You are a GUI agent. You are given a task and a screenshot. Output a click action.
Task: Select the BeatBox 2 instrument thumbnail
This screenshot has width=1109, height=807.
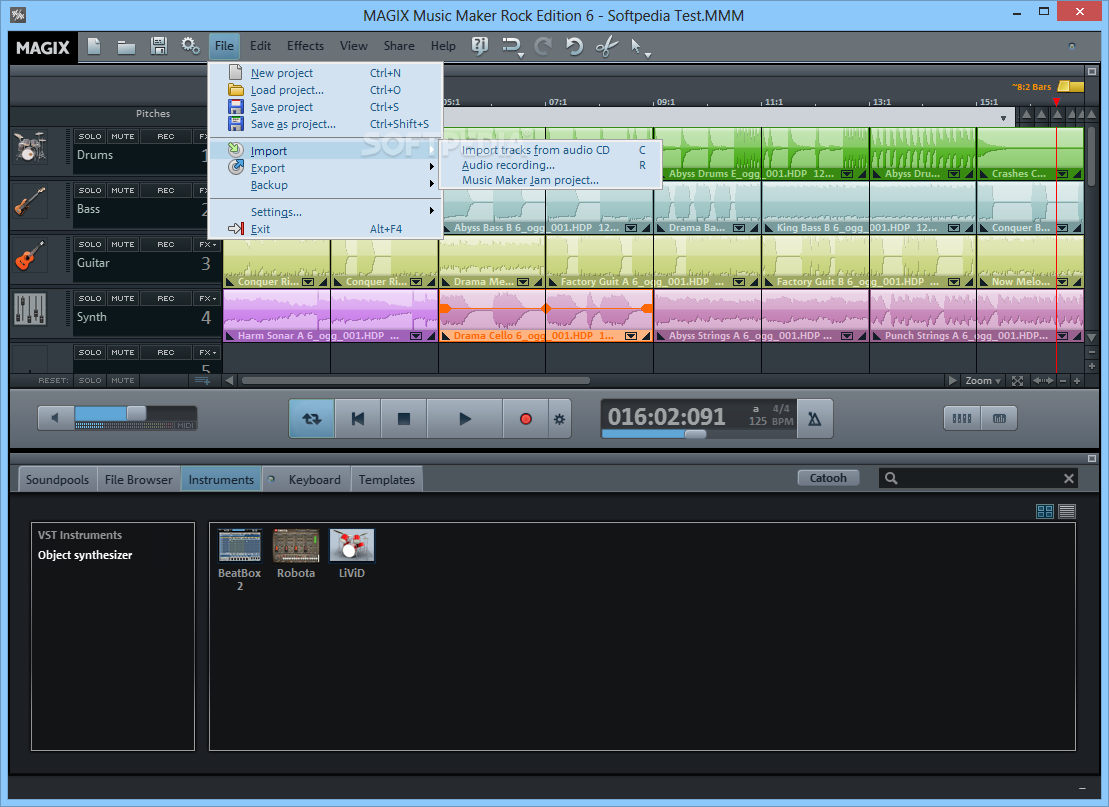tap(240, 545)
